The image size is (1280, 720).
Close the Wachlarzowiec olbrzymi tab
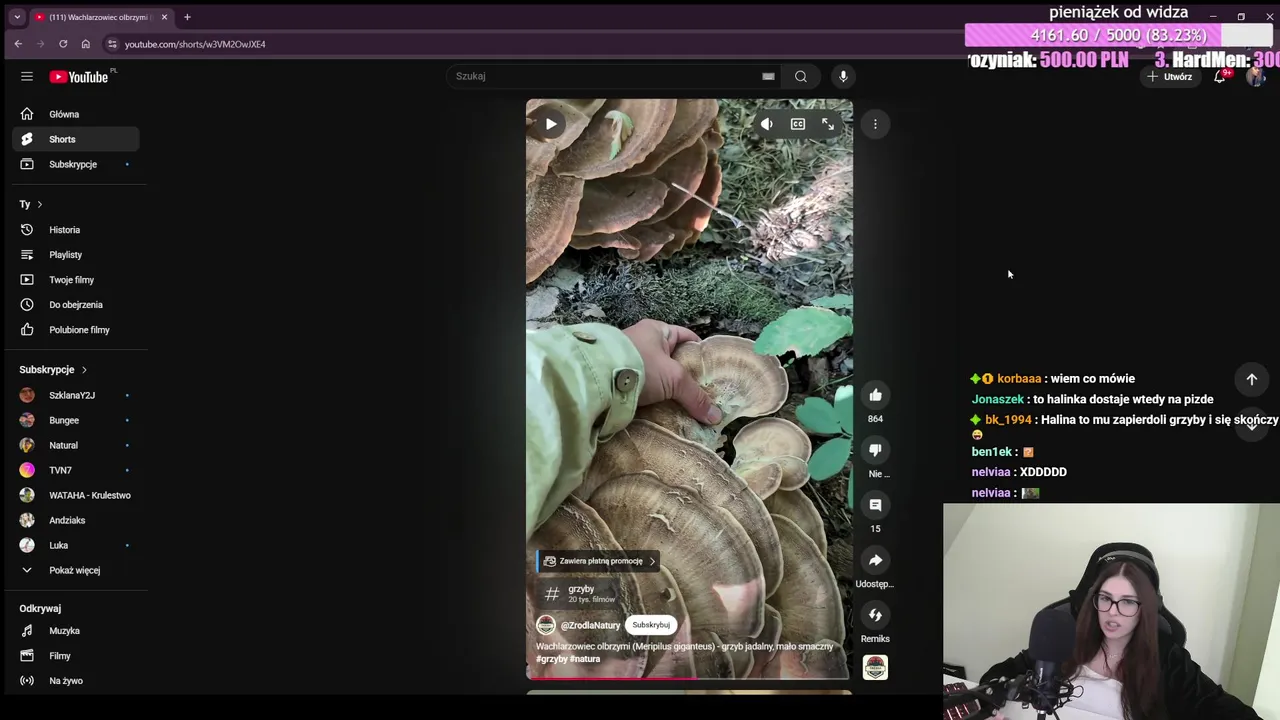tap(164, 17)
